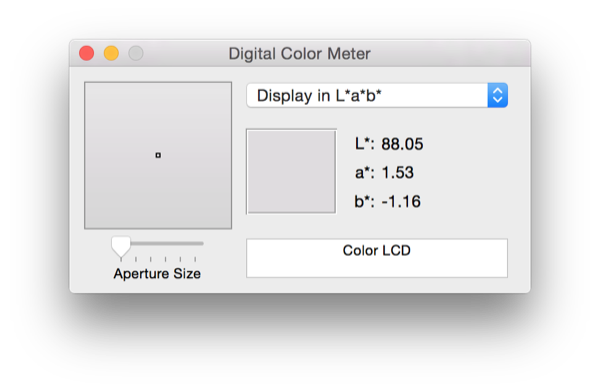Open the Display in L*a*b* dropdown
This screenshot has height=392, width=600.
377,95
